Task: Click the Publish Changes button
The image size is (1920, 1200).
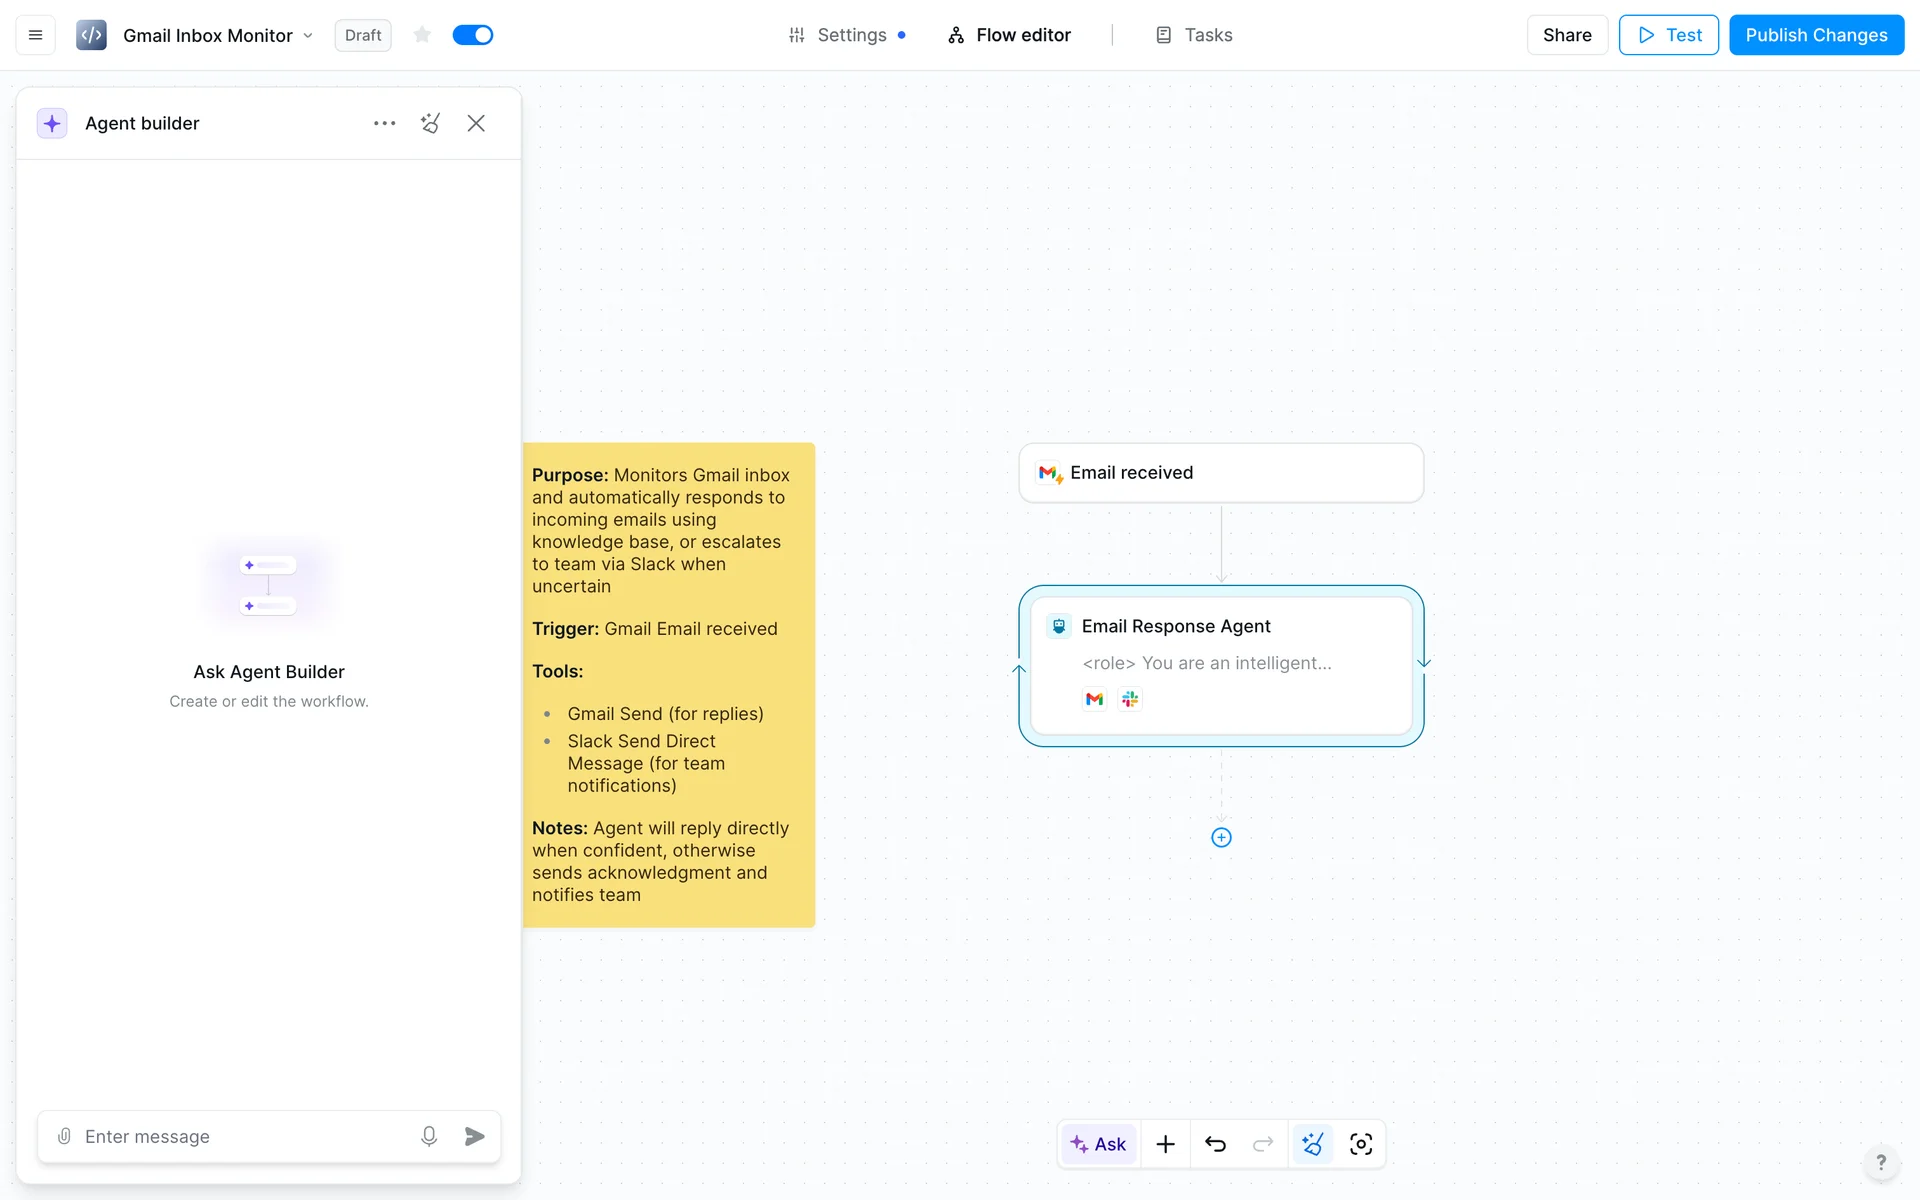Action: click(1816, 35)
